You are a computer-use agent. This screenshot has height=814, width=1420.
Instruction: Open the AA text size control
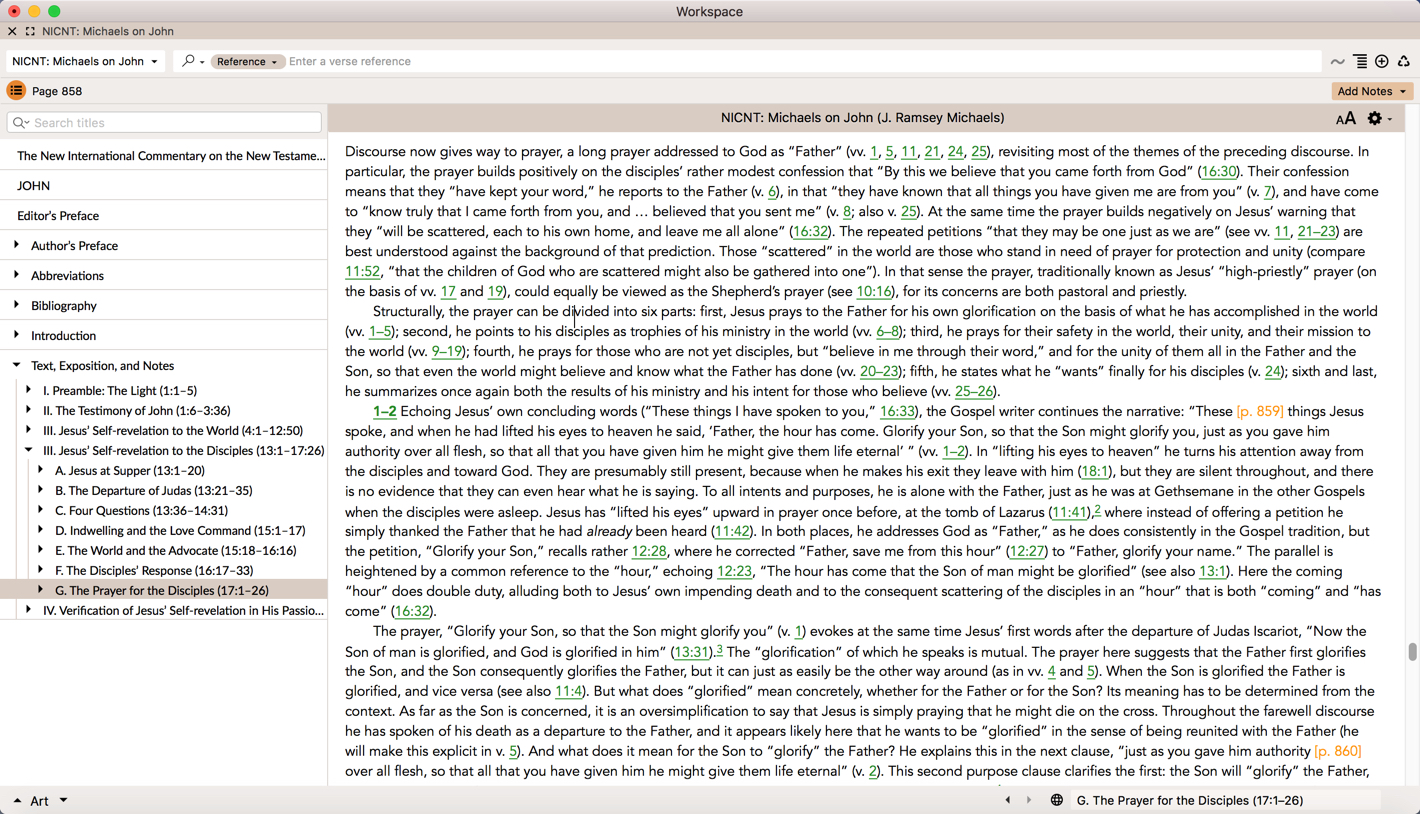tap(1346, 119)
